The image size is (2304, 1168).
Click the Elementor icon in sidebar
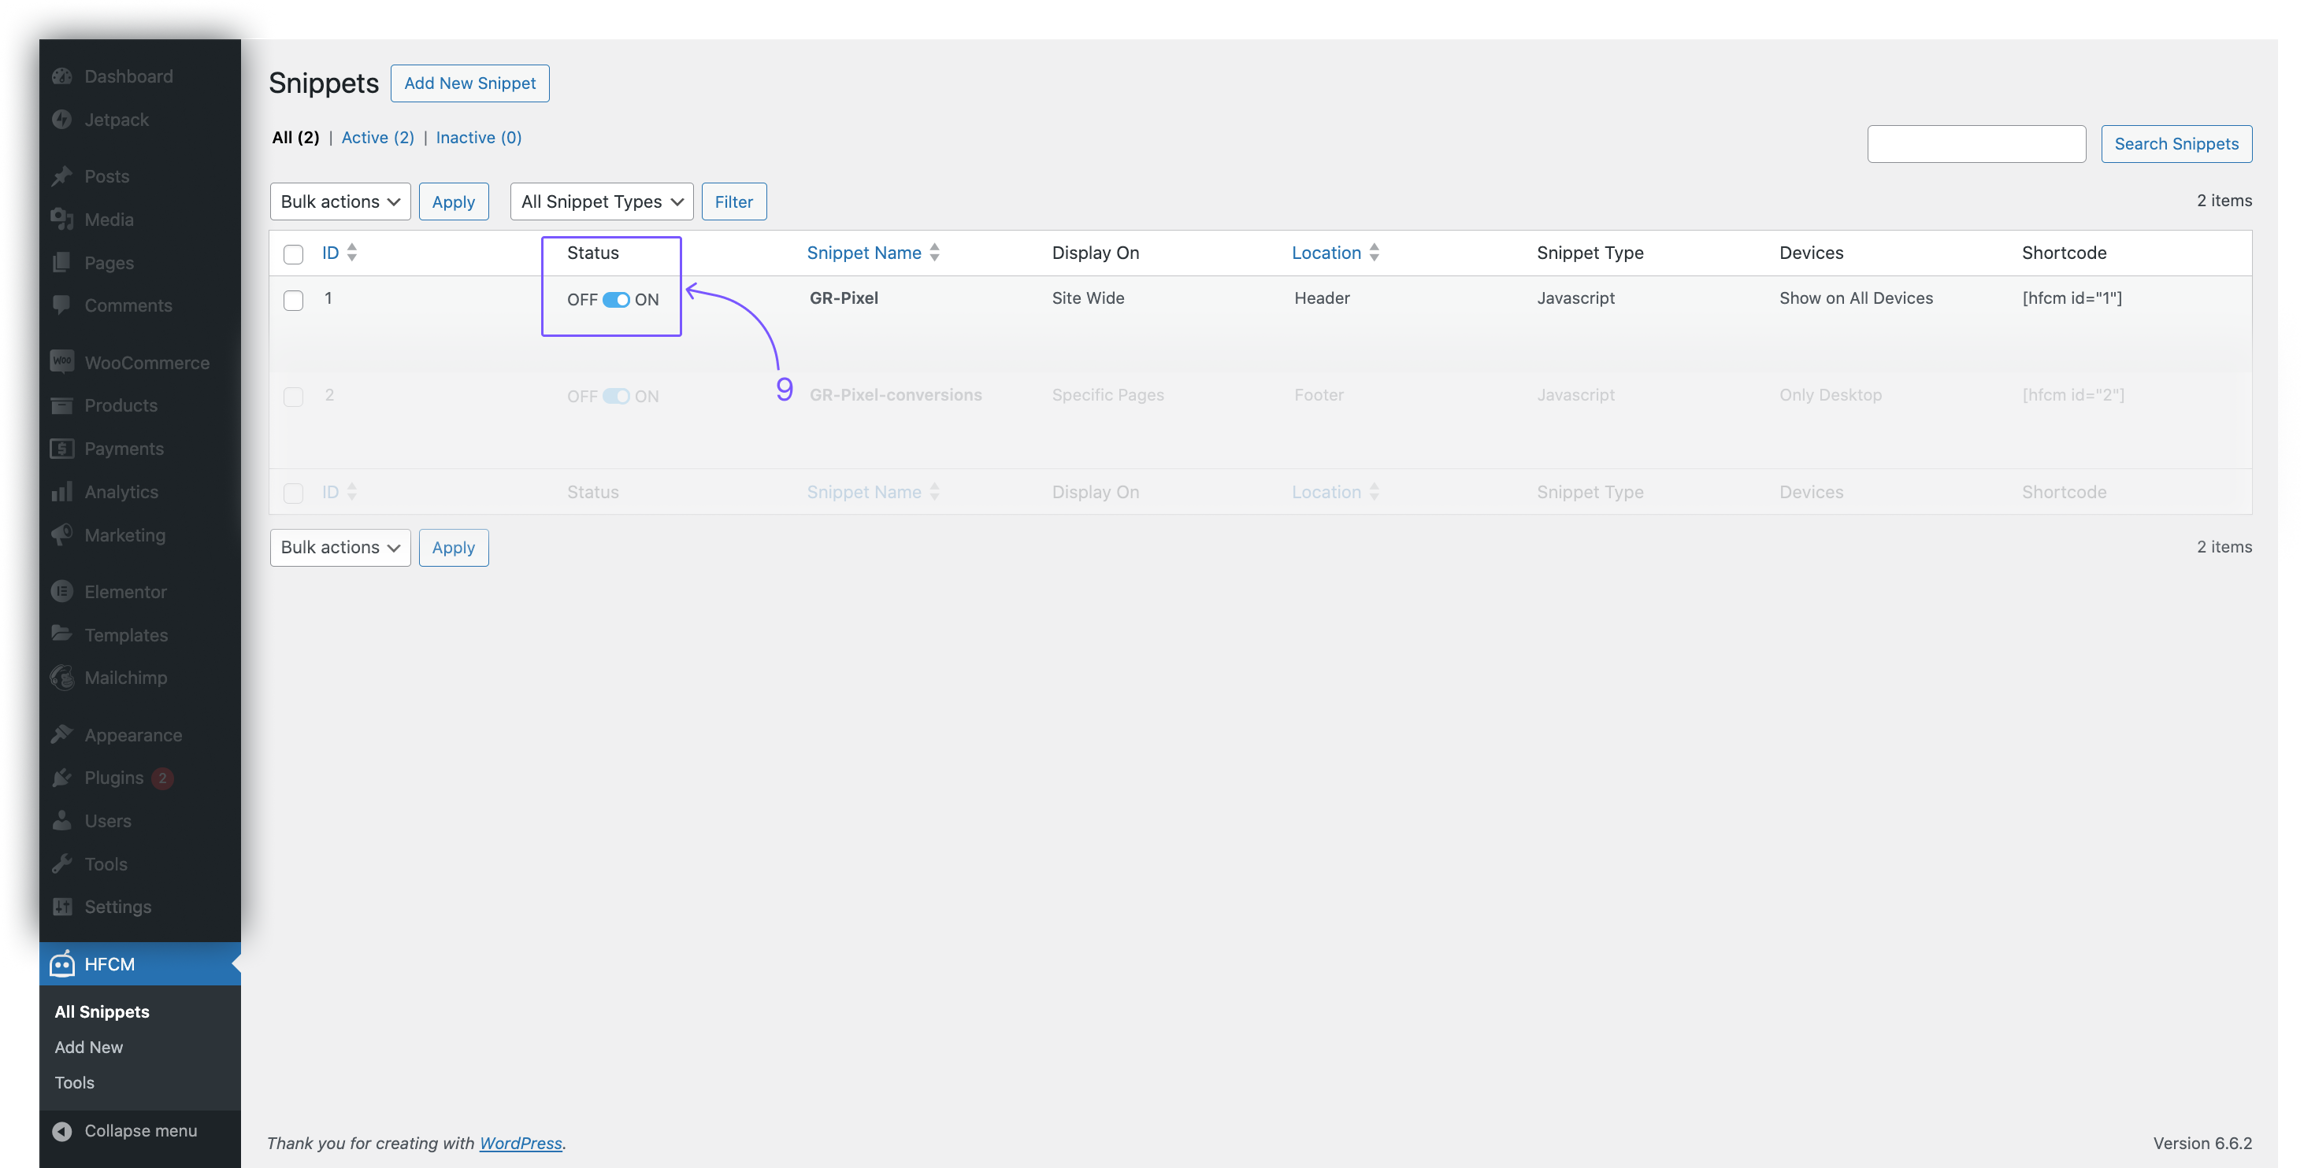(62, 591)
